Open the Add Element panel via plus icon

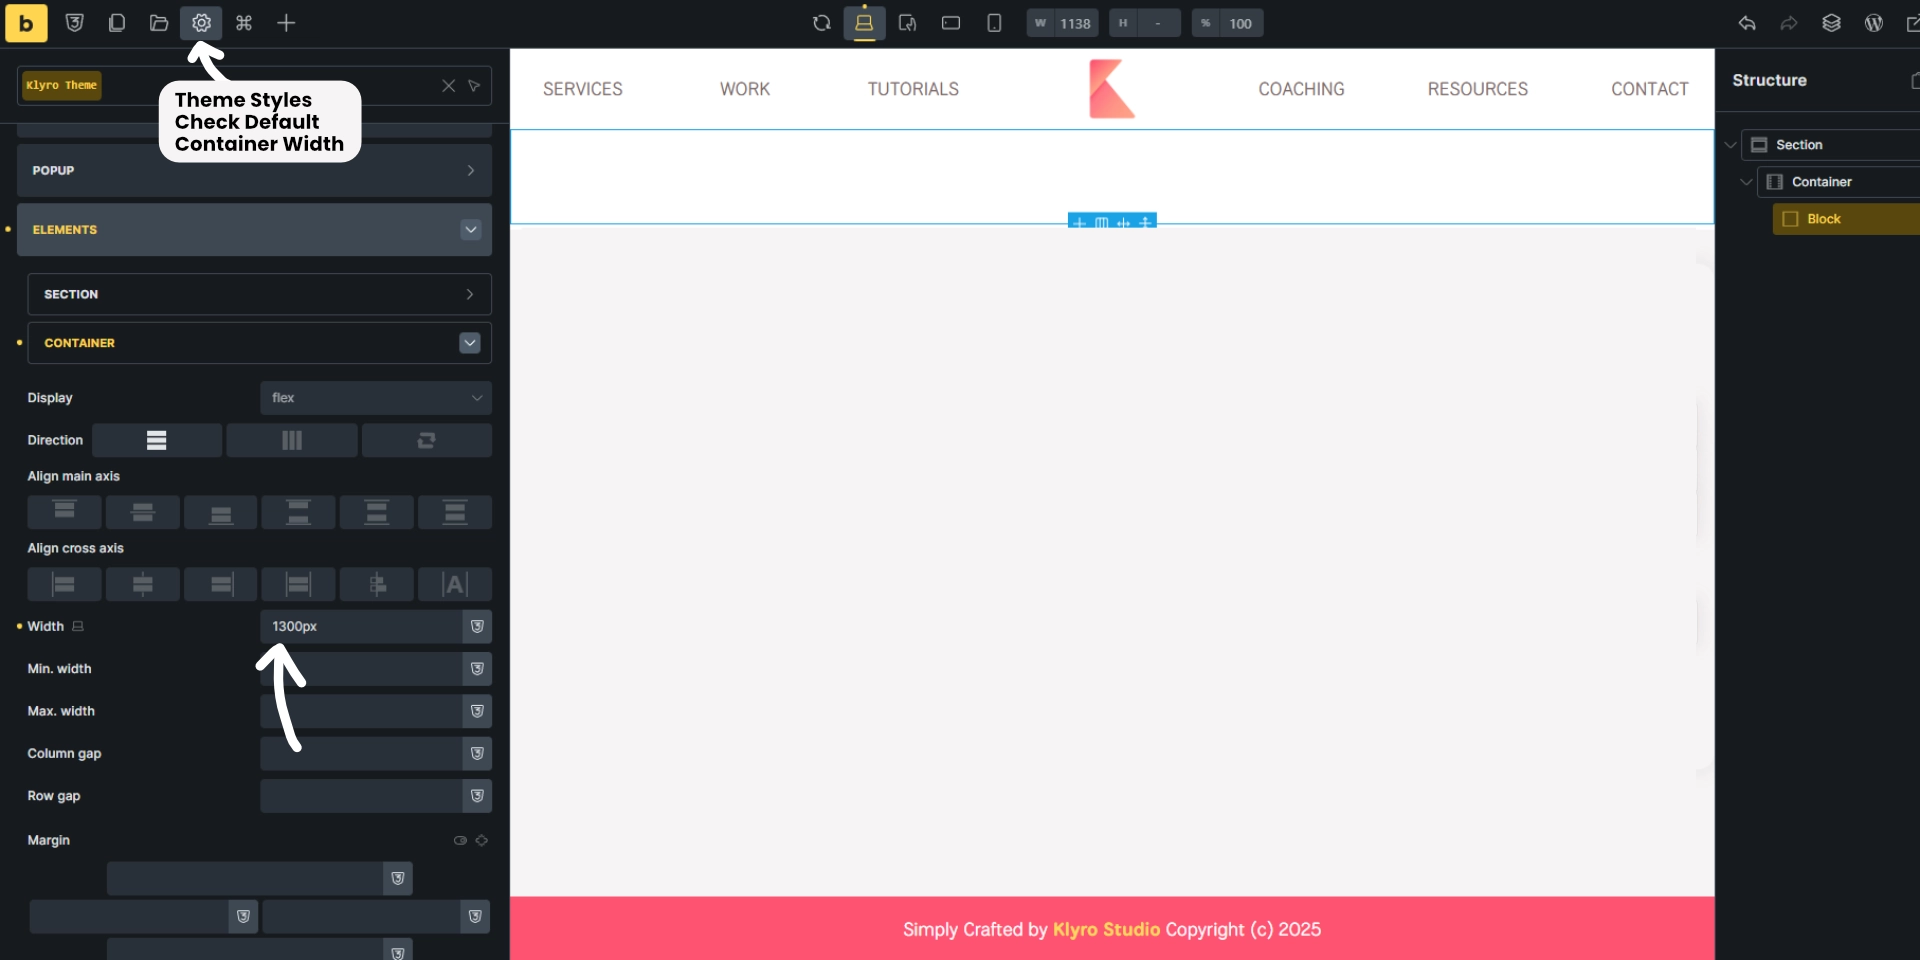point(287,23)
